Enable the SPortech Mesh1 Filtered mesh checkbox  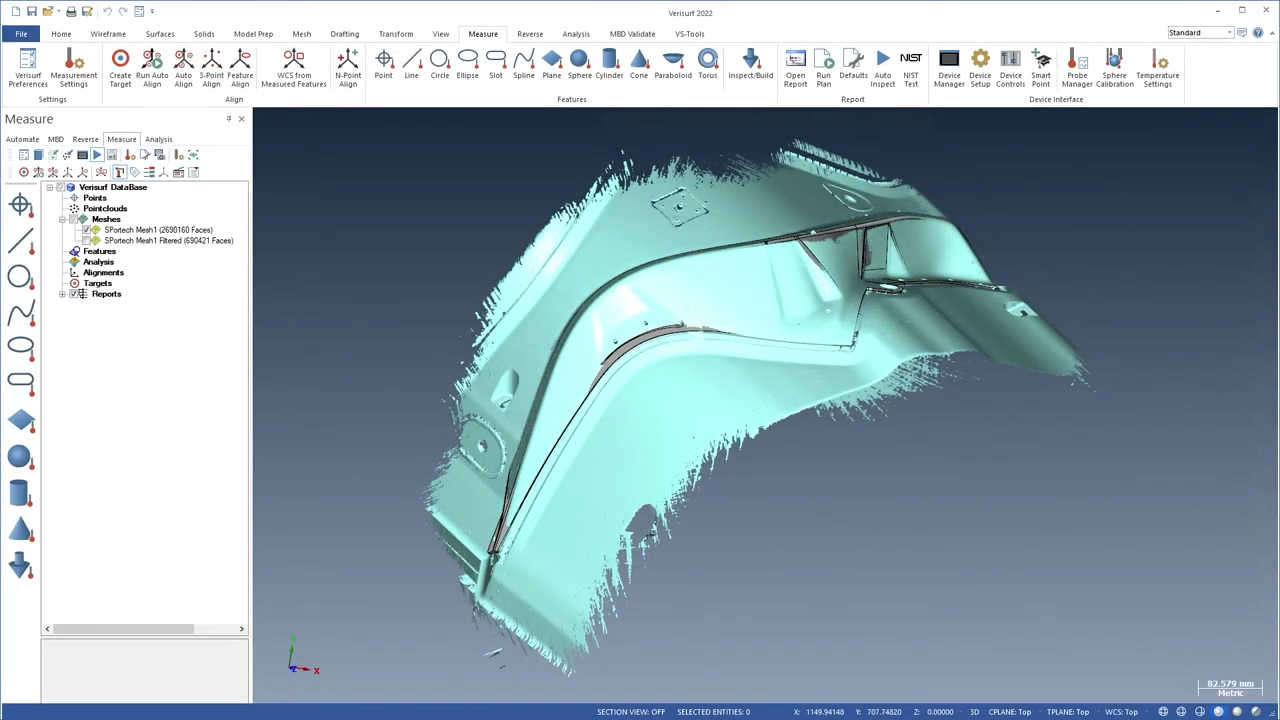point(86,241)
